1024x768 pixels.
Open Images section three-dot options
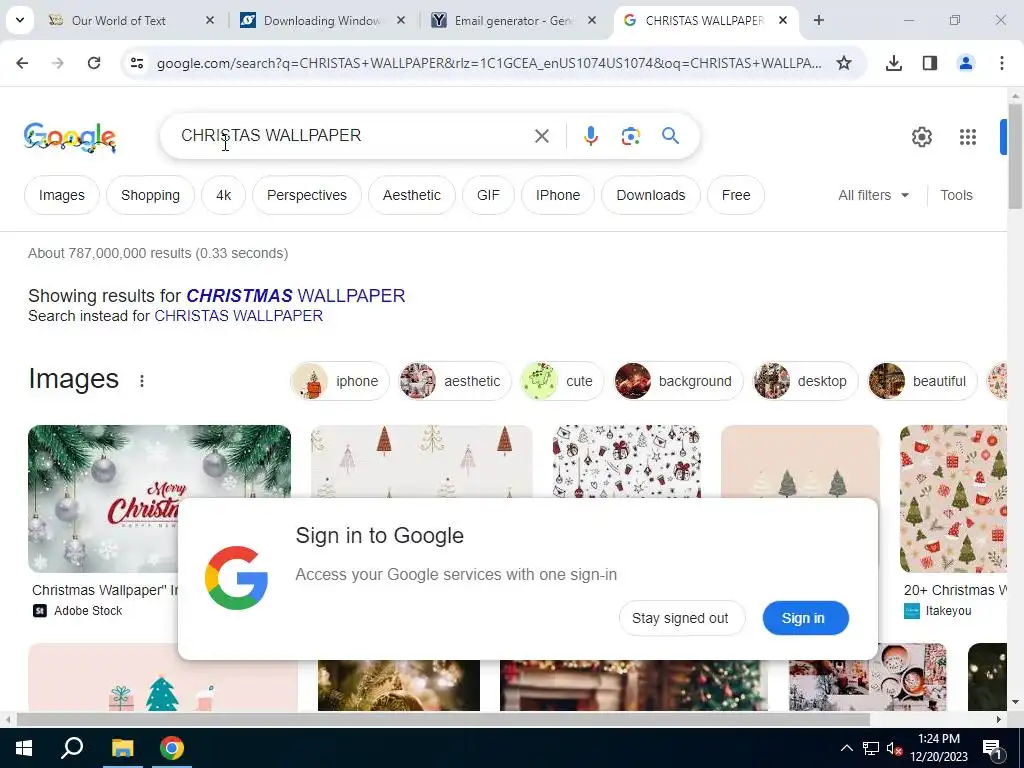click(x=142, y=381)
